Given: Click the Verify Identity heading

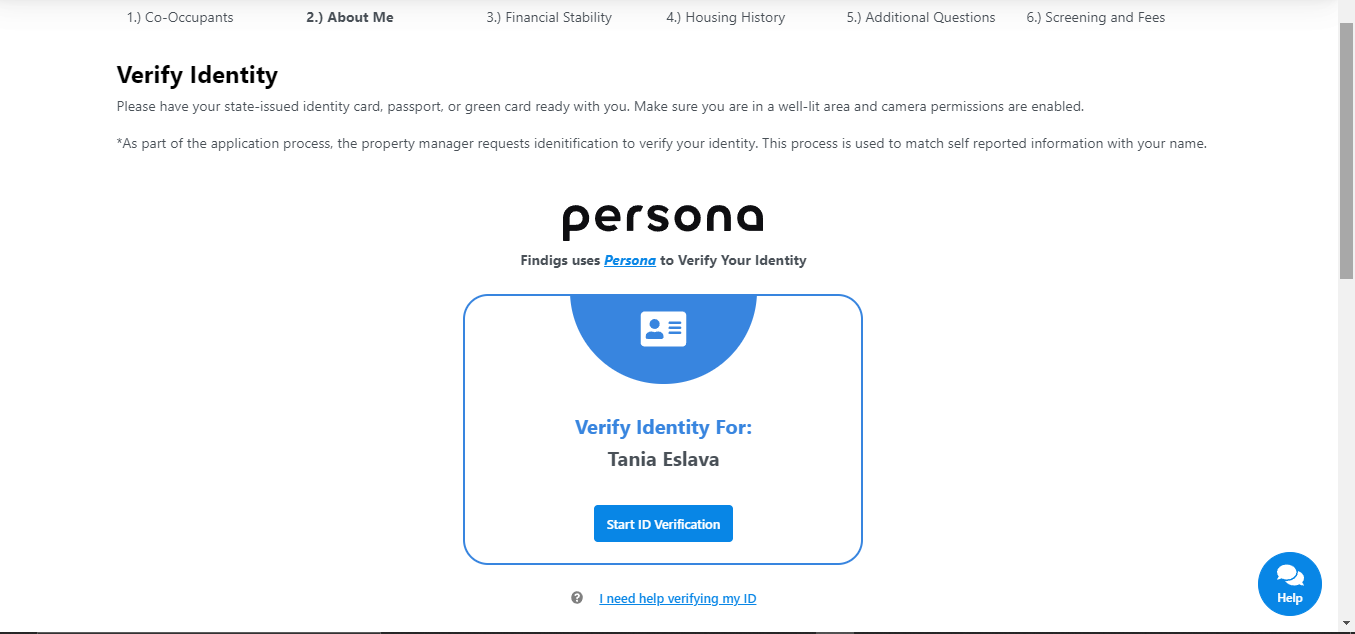Looking at the screenshot, I should [x=197, y=75].
